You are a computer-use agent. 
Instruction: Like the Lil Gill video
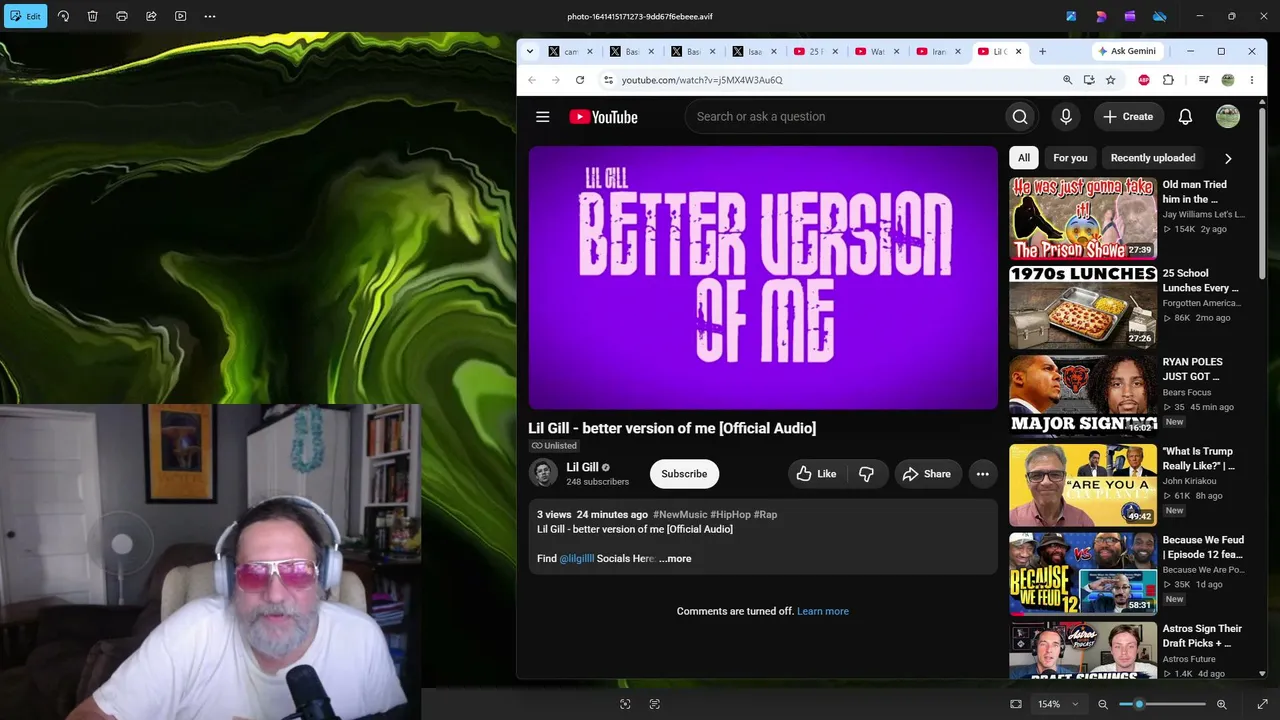[816, 474]
